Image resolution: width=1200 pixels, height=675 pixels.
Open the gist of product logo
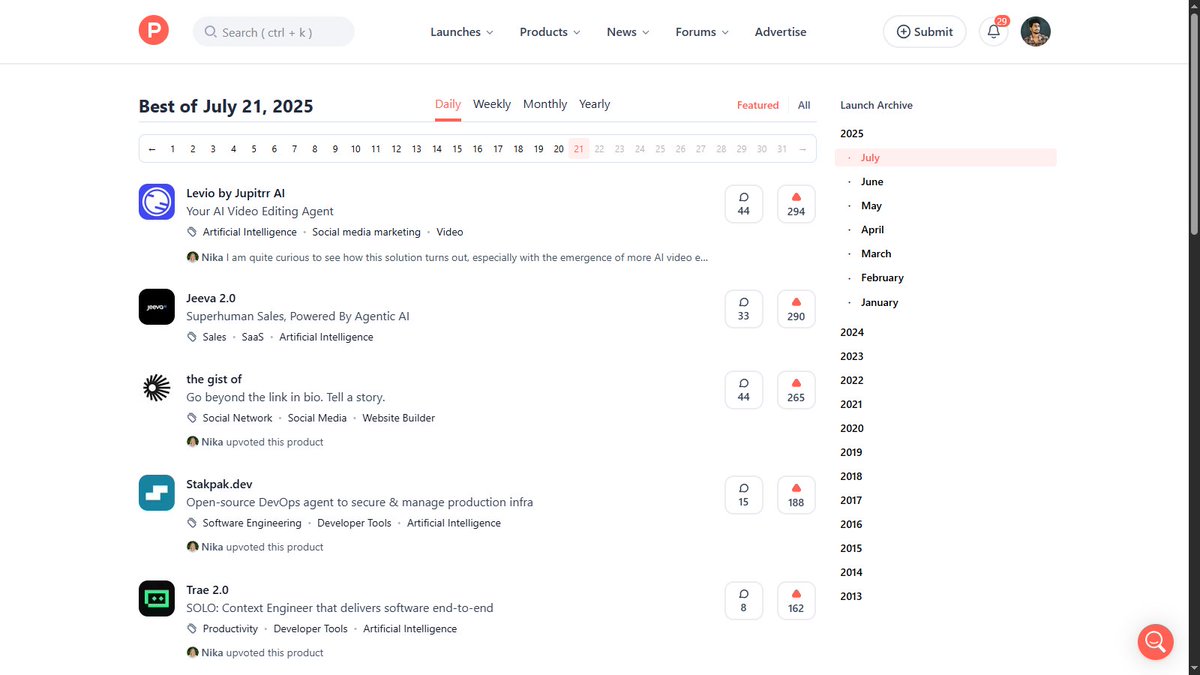coord(157,388)
